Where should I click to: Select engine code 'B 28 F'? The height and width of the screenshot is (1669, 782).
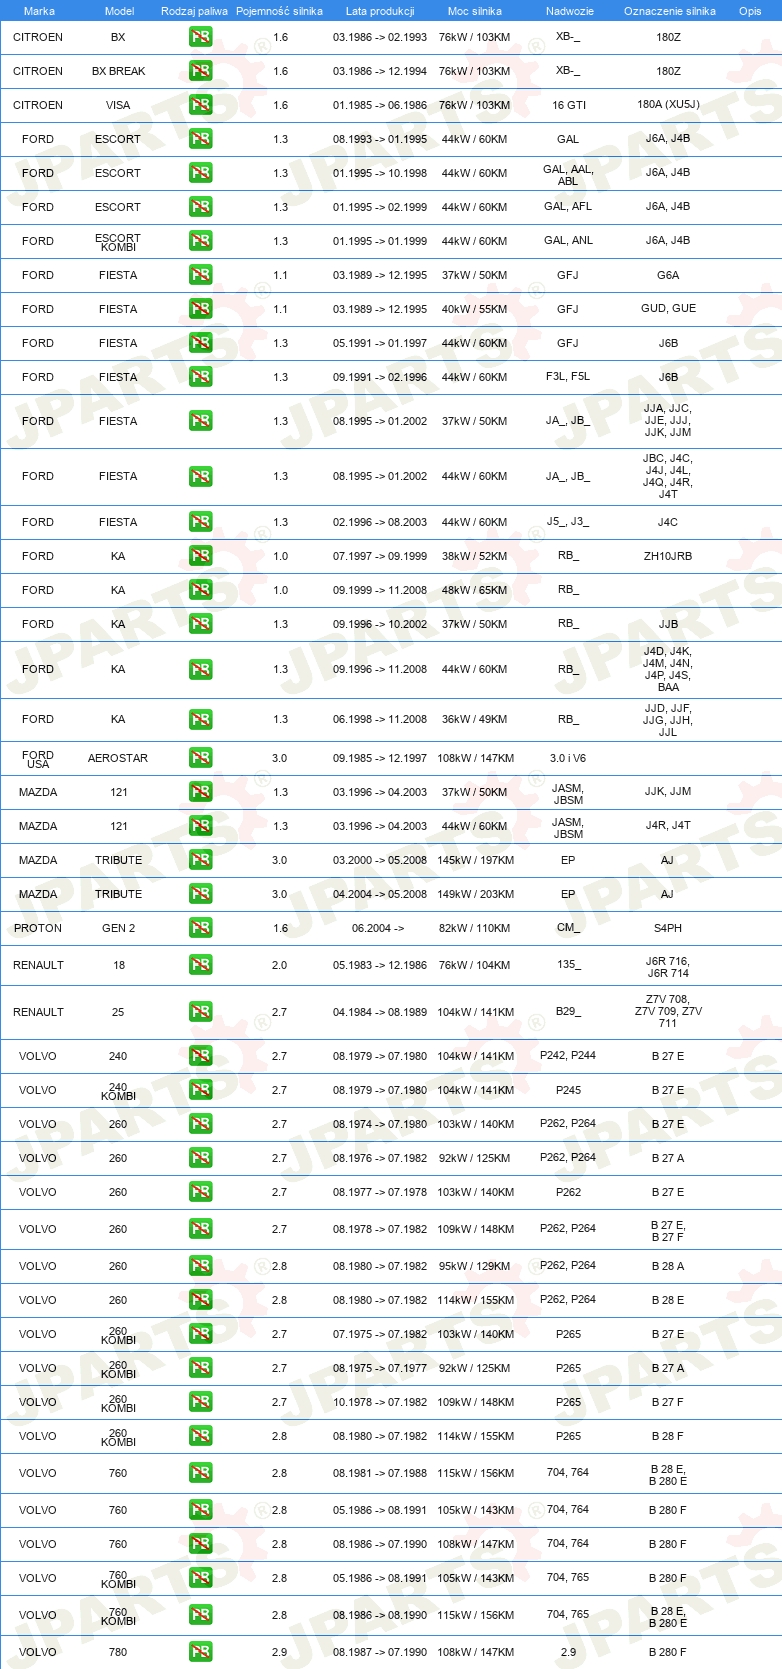click(668, 1436)
